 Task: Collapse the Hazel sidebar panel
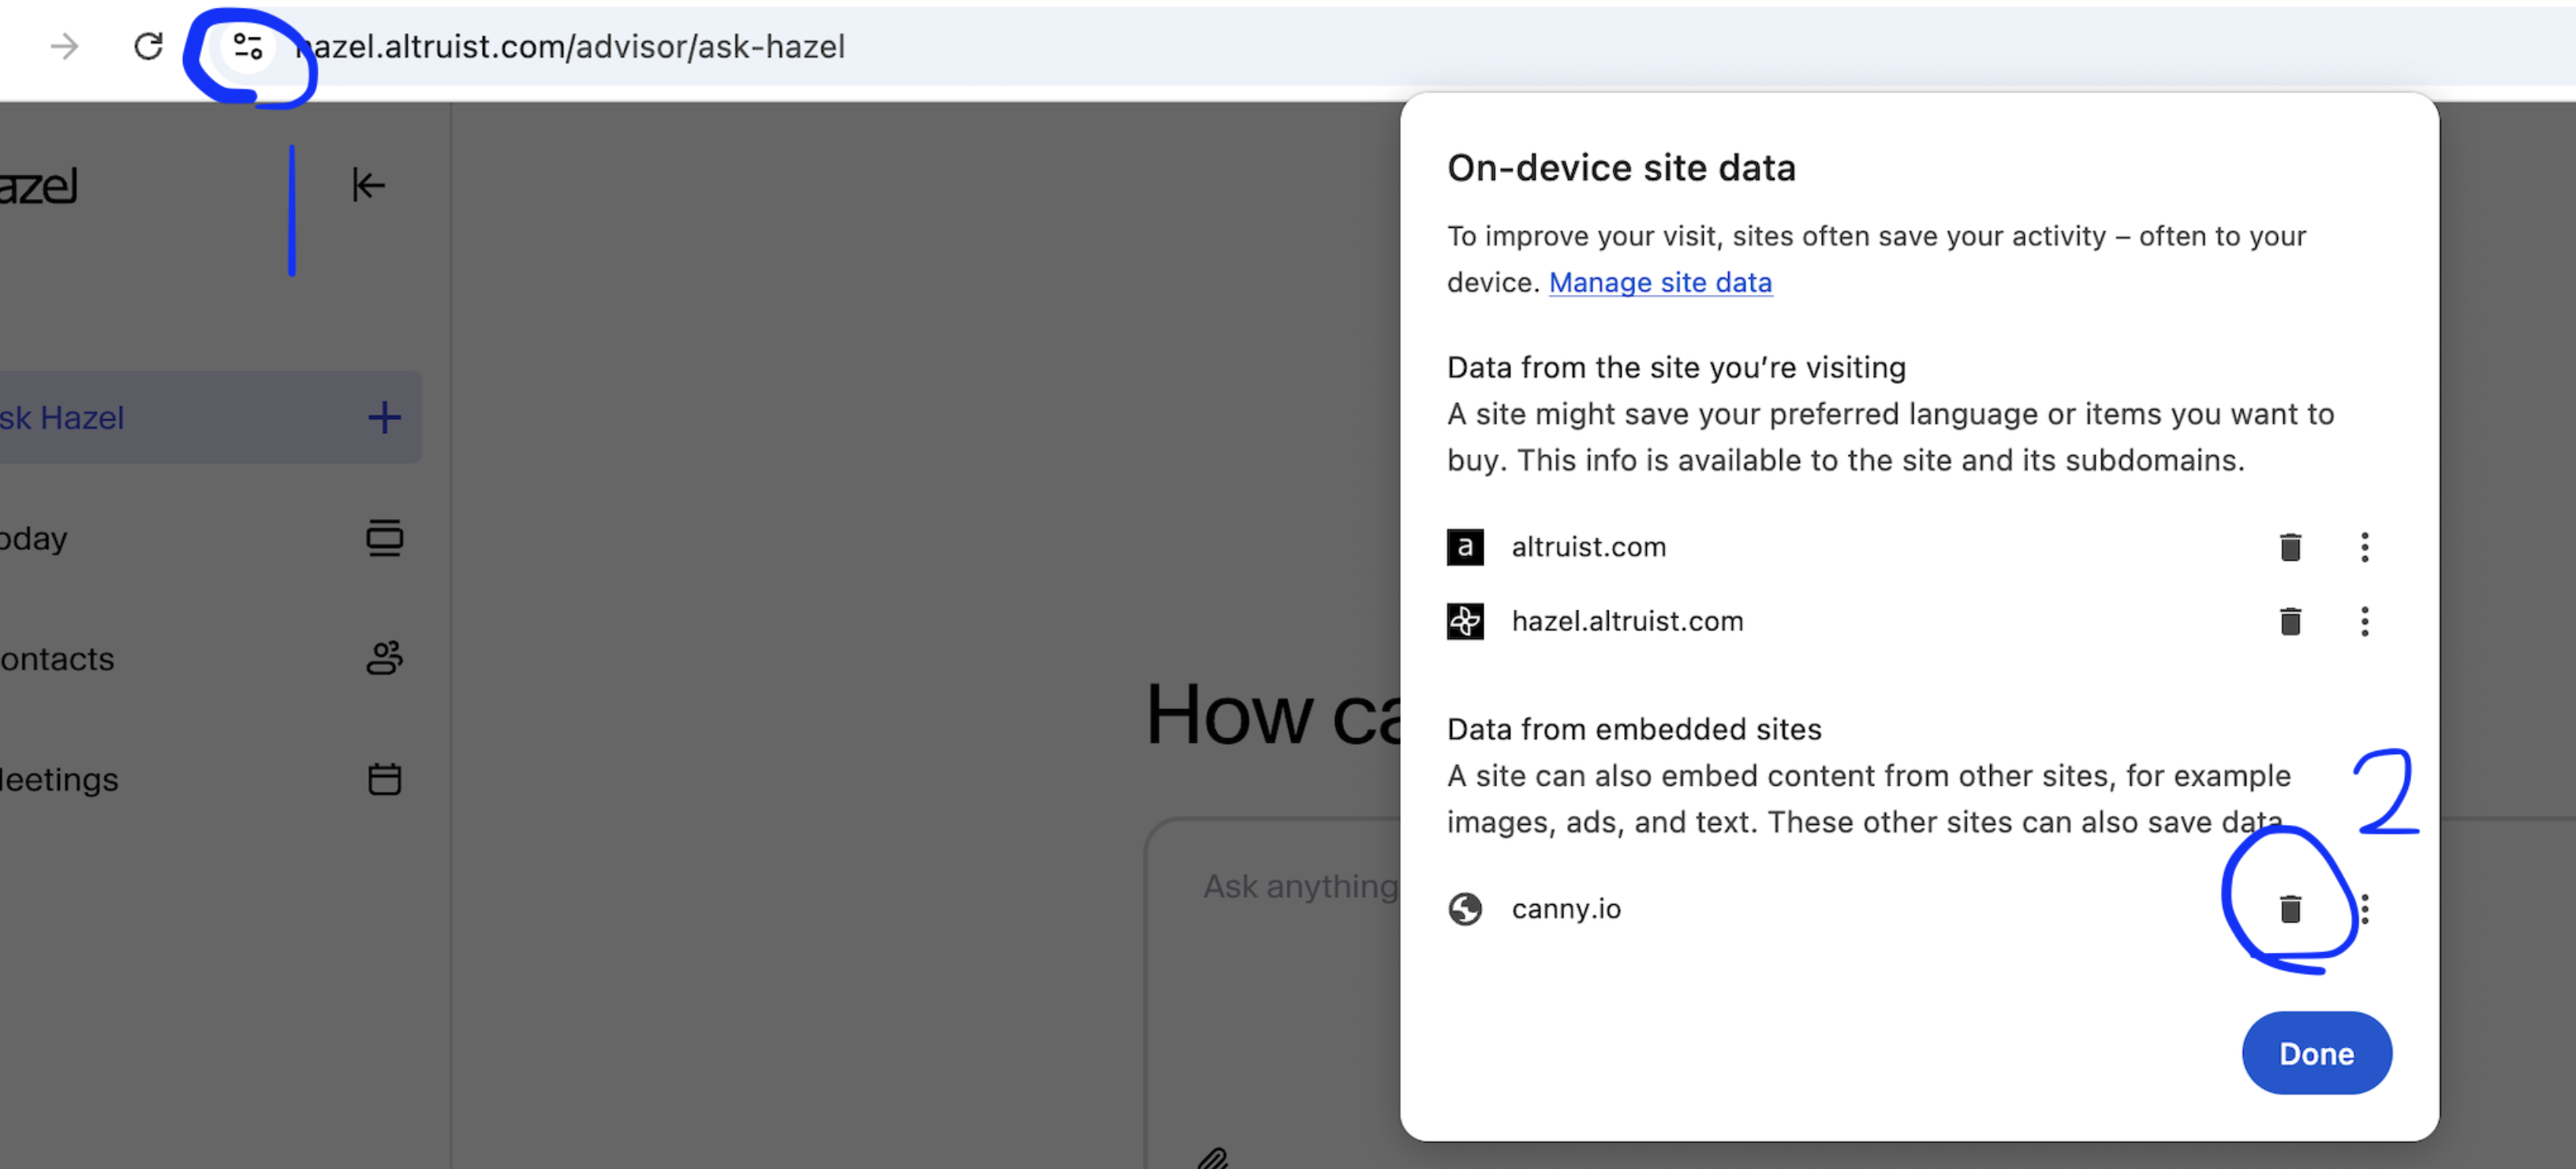368,185
